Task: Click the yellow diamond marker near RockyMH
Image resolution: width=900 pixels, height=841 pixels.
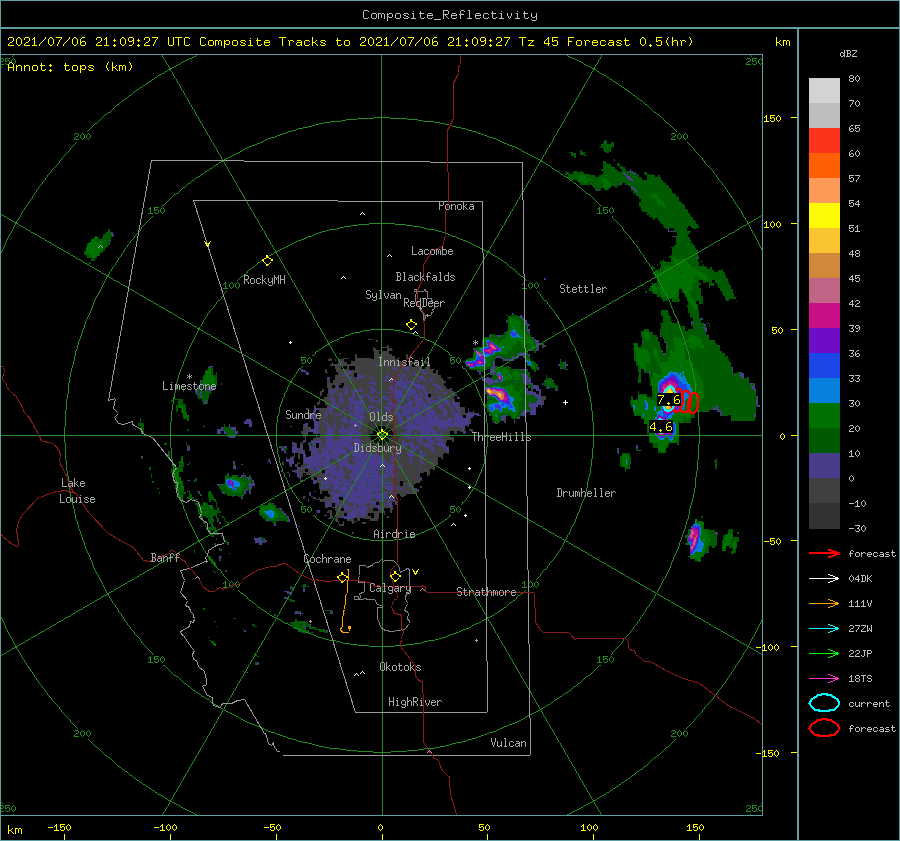Action: 267,261
